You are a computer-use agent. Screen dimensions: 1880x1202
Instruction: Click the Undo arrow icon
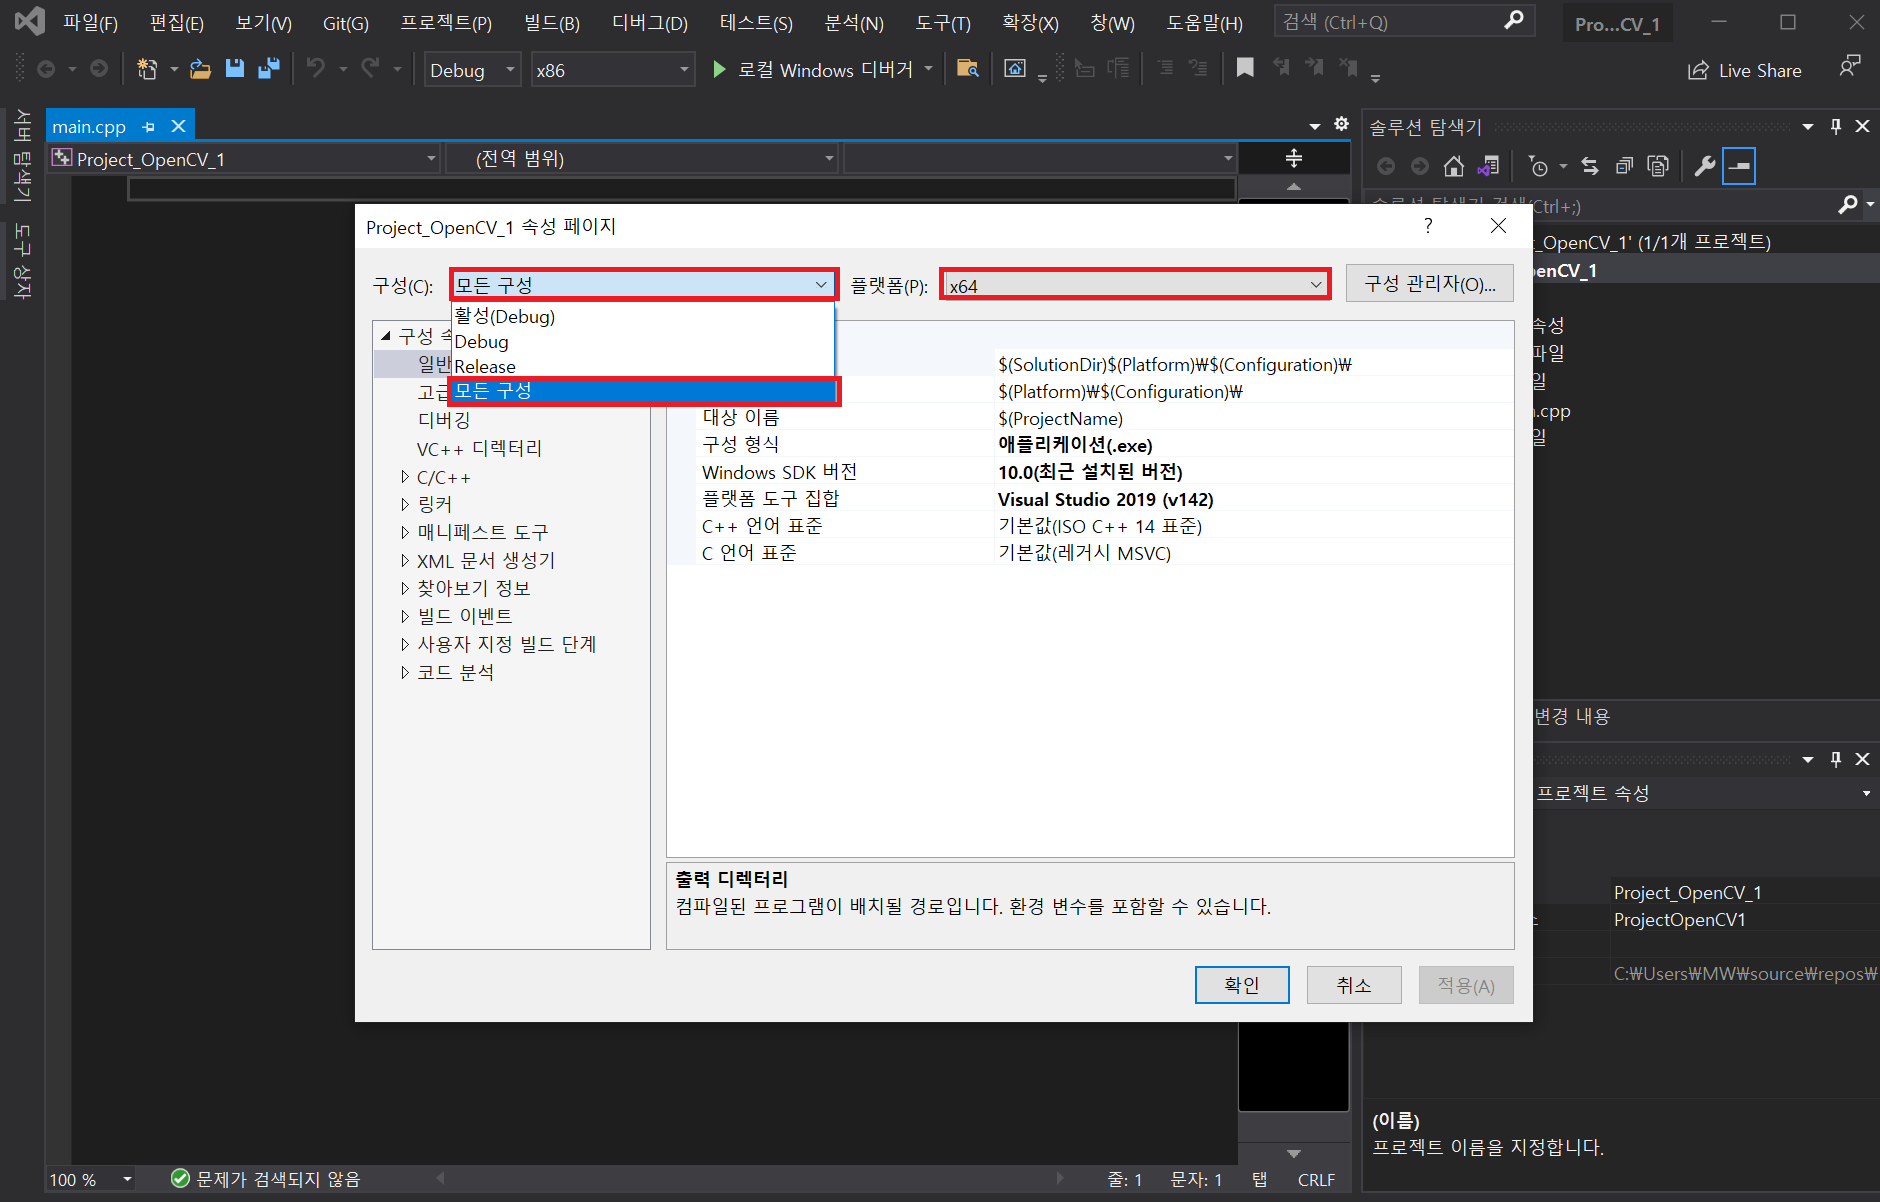coord(316,68)
